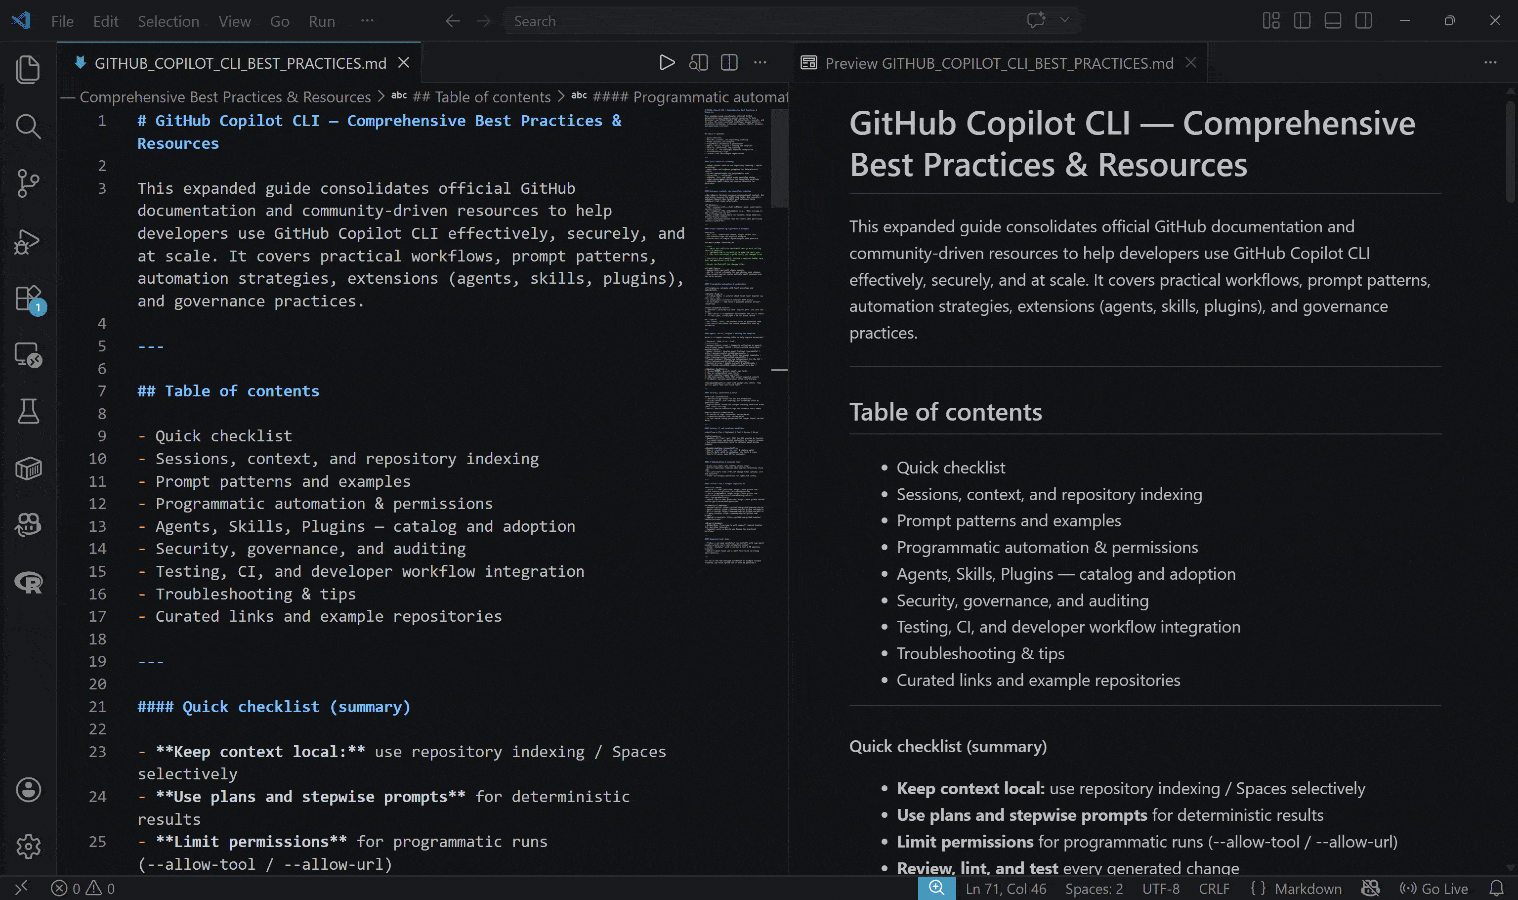The height and width of the screenshot is (900, 1518).
Task: Close the GITHUB_COPILOT_CLI_BEST_PRACTICES.md editor tab
Action: 404,63
